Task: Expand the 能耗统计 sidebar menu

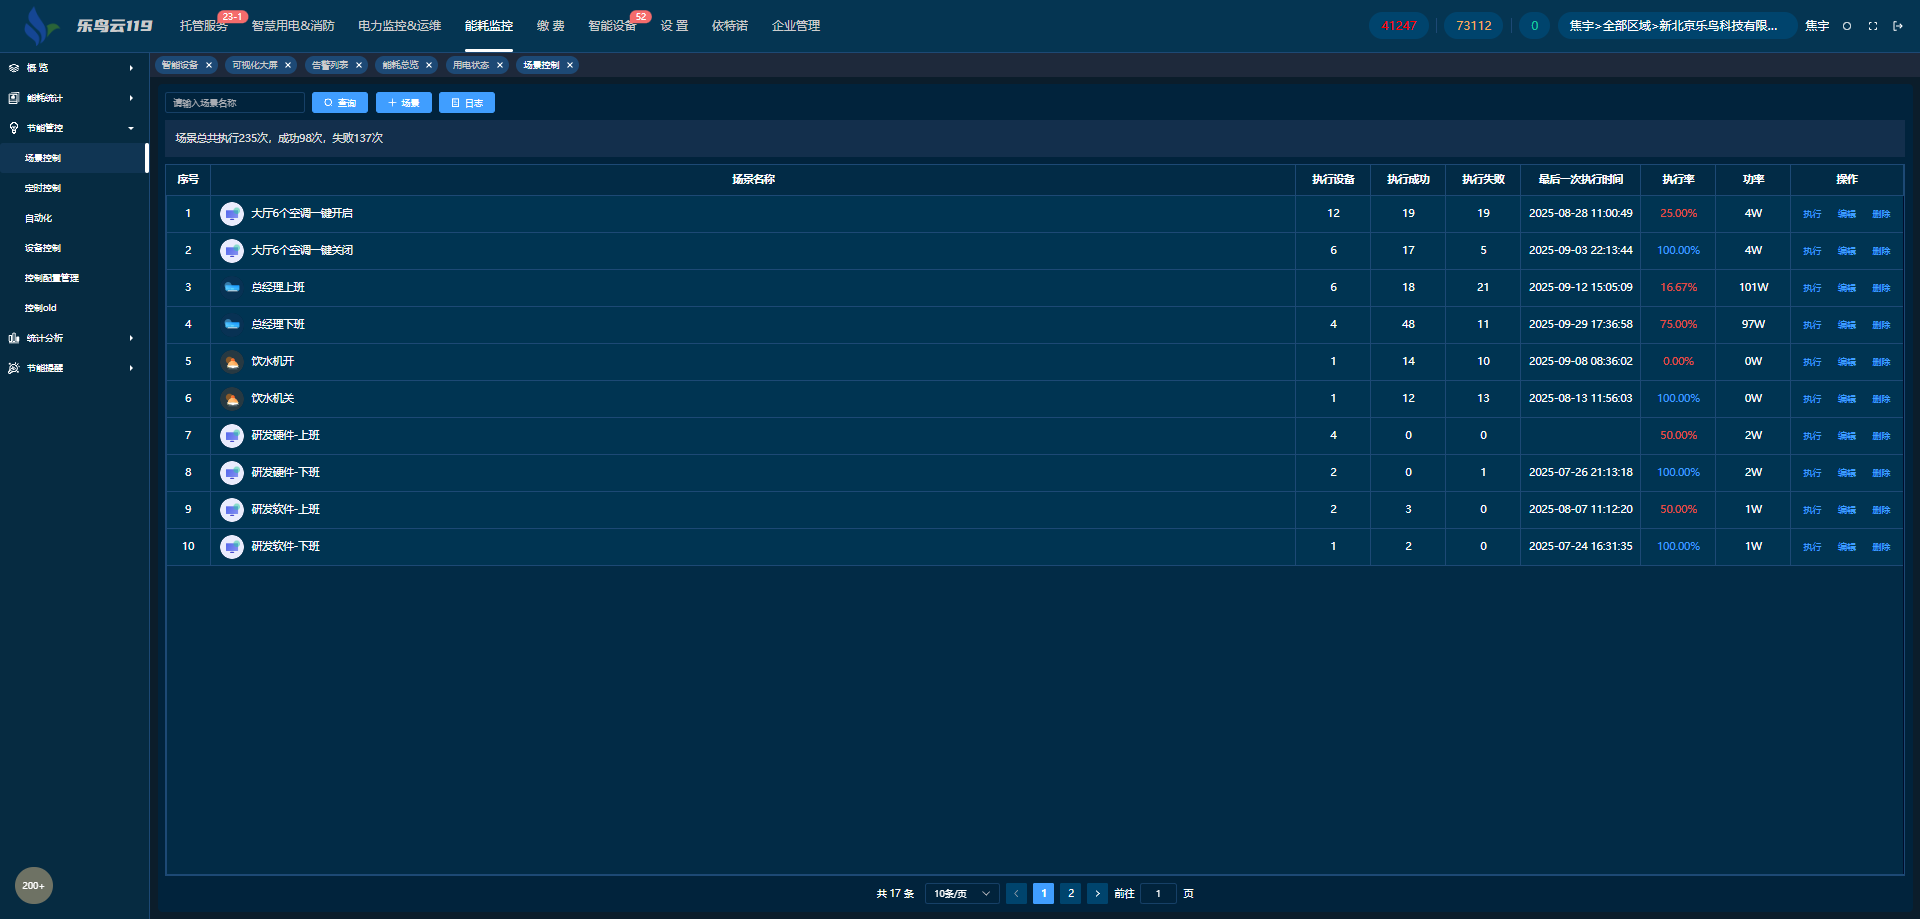Action: [70, 98]
